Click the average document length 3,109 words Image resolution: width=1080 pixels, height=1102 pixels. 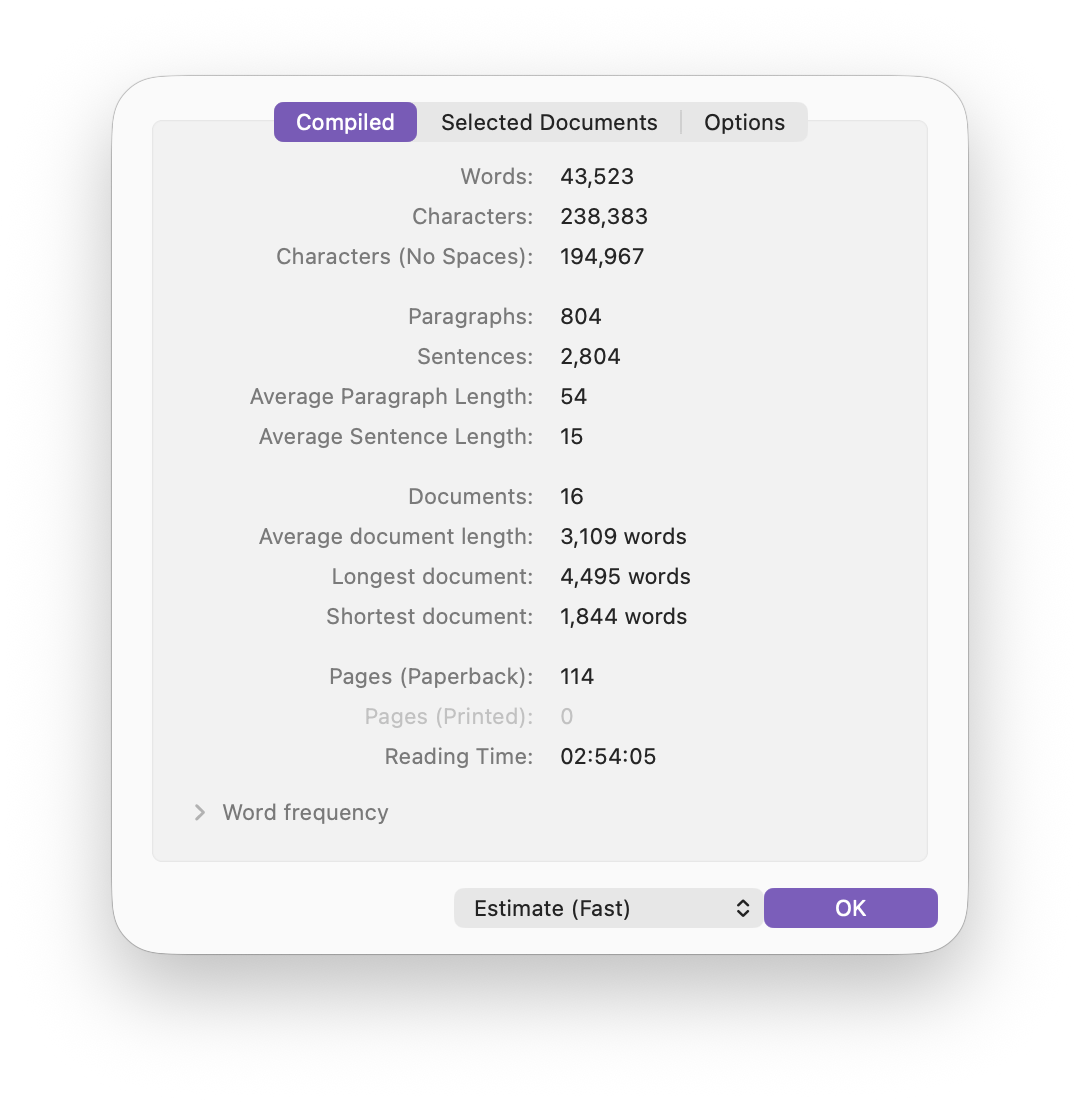click(x=623, y=537)
